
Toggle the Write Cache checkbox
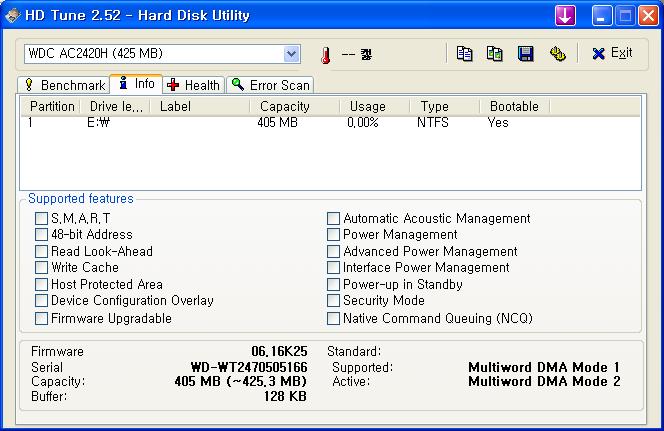[x=41, y=268]
